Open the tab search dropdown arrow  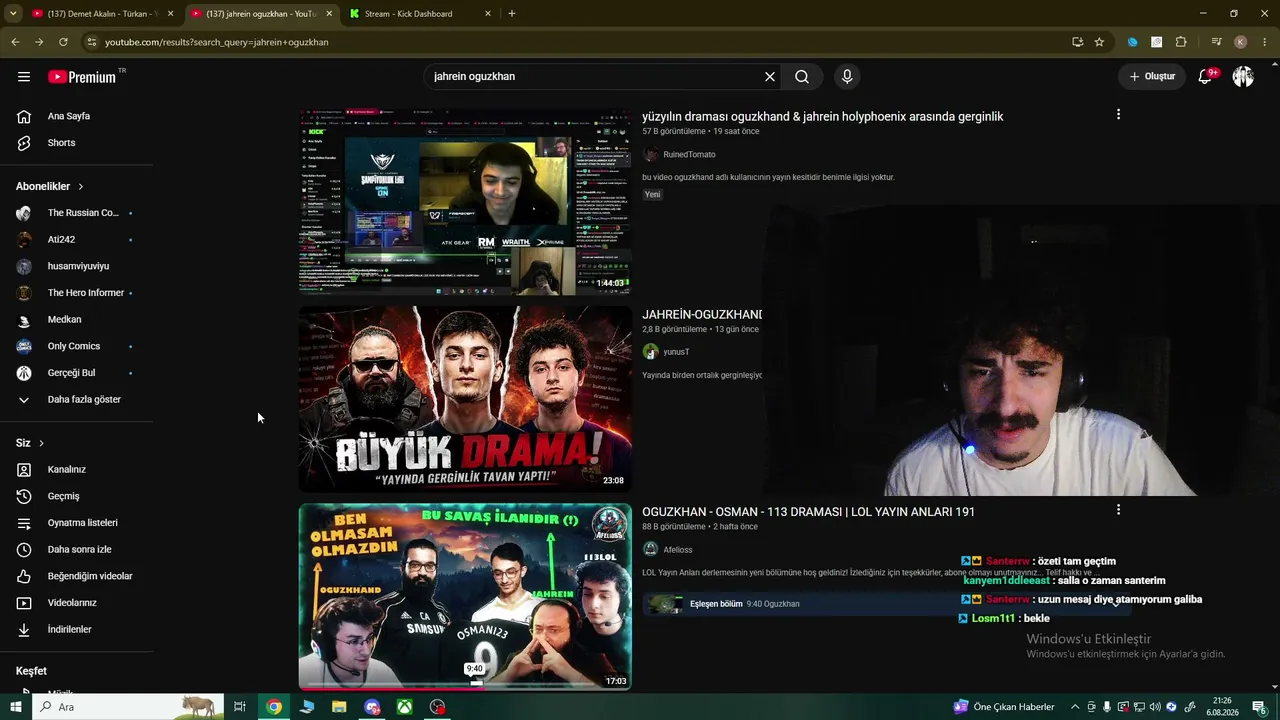[x=13, y=14]
